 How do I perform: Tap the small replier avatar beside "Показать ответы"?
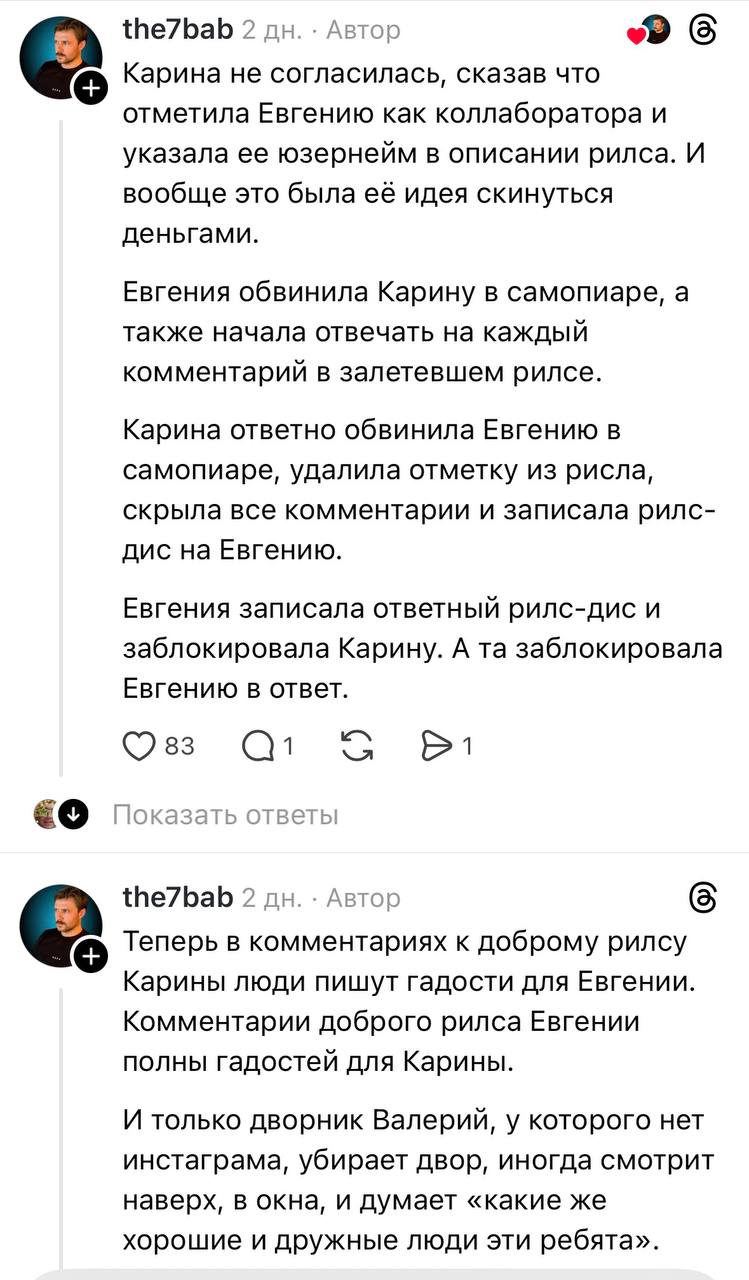[46, 815]
